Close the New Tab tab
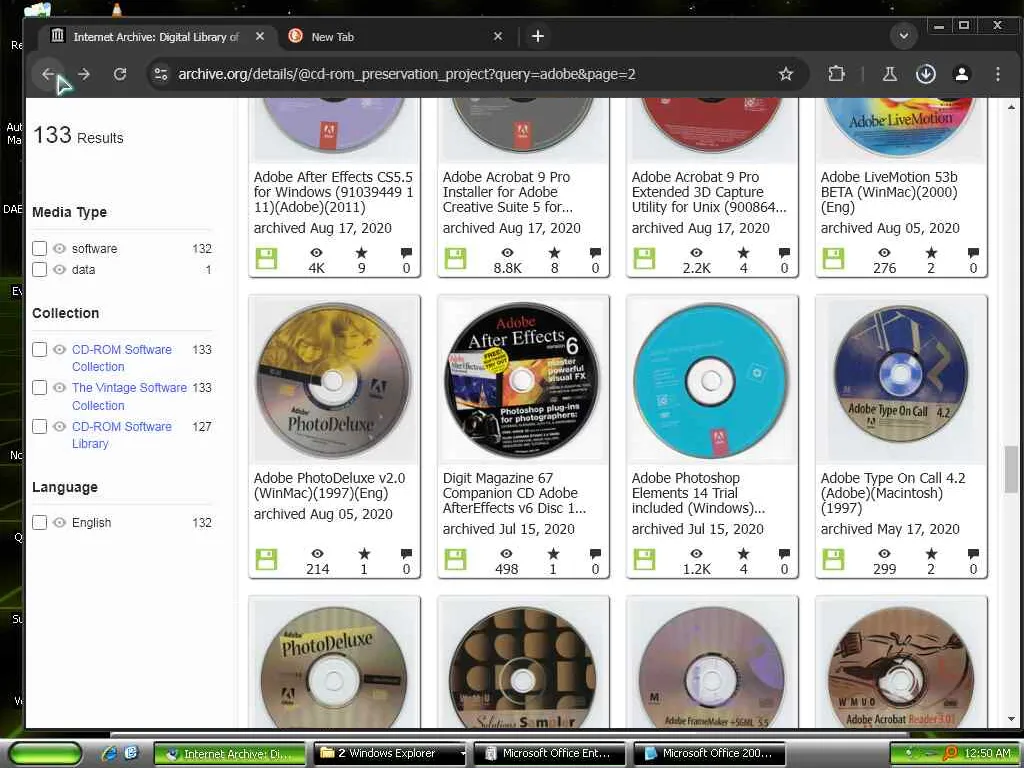Screen dimensions: 1024x768 pyautogui.click(x=498, y=37)
